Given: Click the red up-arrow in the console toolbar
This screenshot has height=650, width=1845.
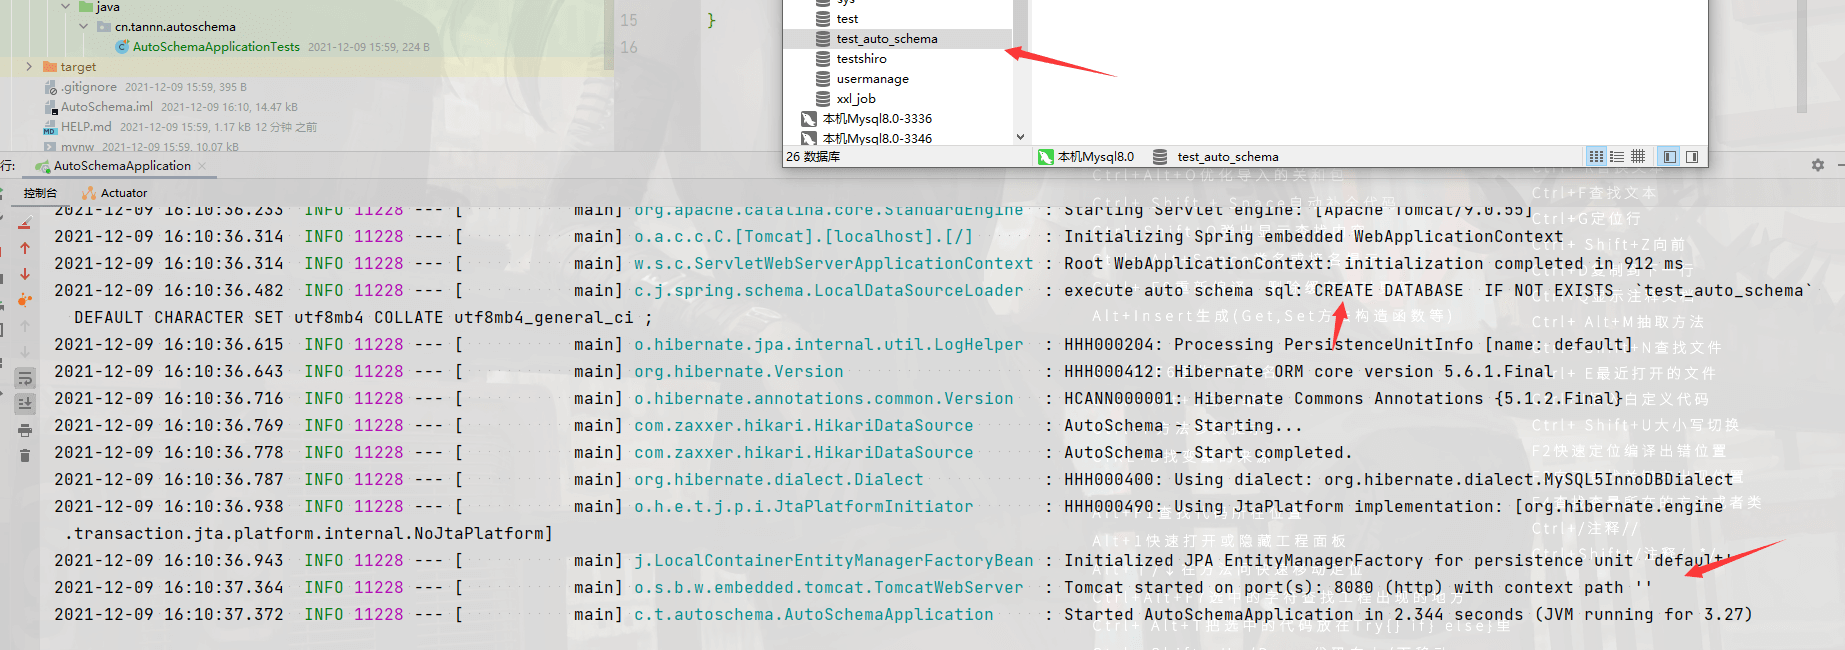Looking at the screenshot, I should coord(25,248).
